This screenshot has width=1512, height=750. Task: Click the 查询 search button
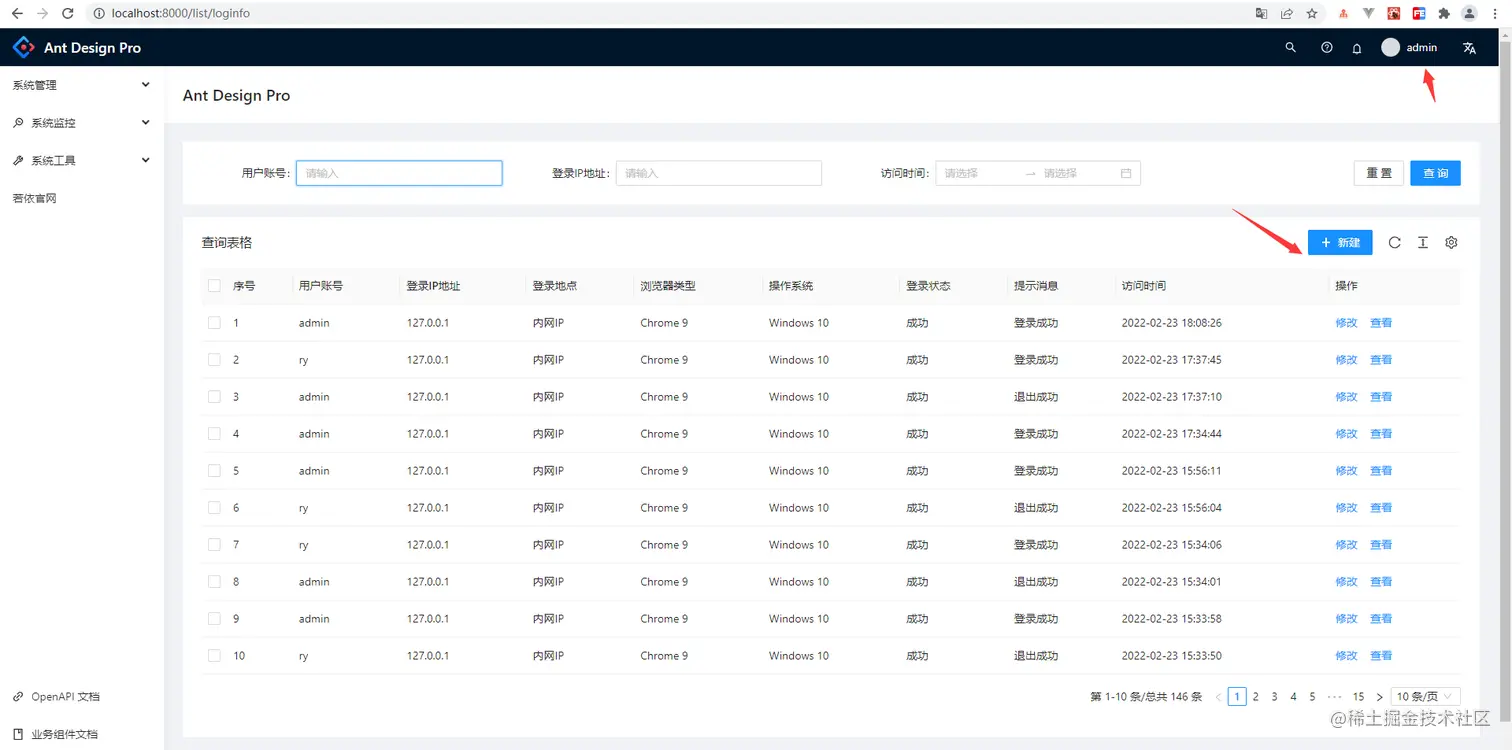pos(1436,173)
